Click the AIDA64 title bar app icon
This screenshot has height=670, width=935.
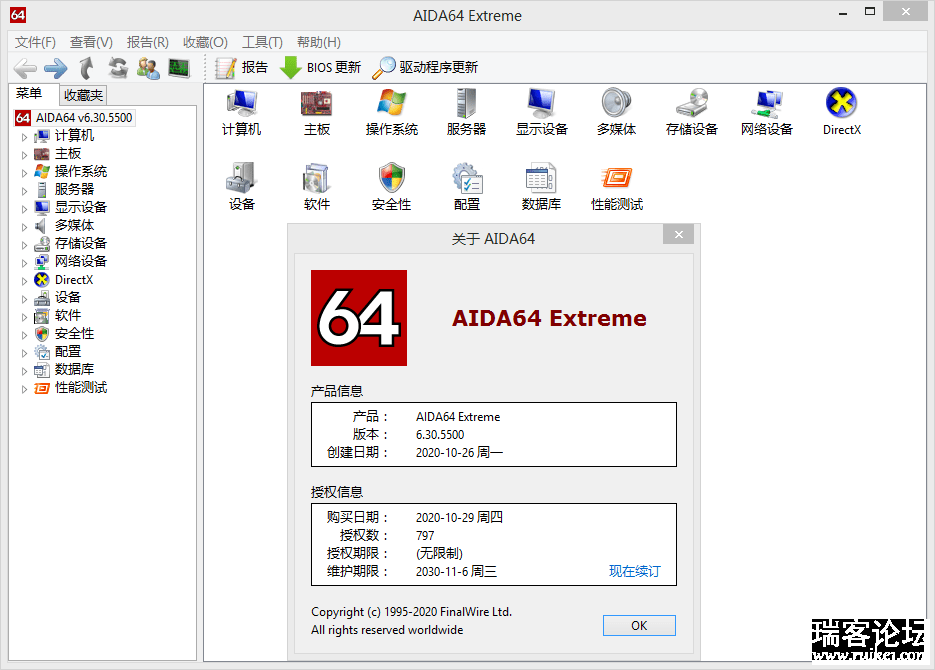coord(18,14)
